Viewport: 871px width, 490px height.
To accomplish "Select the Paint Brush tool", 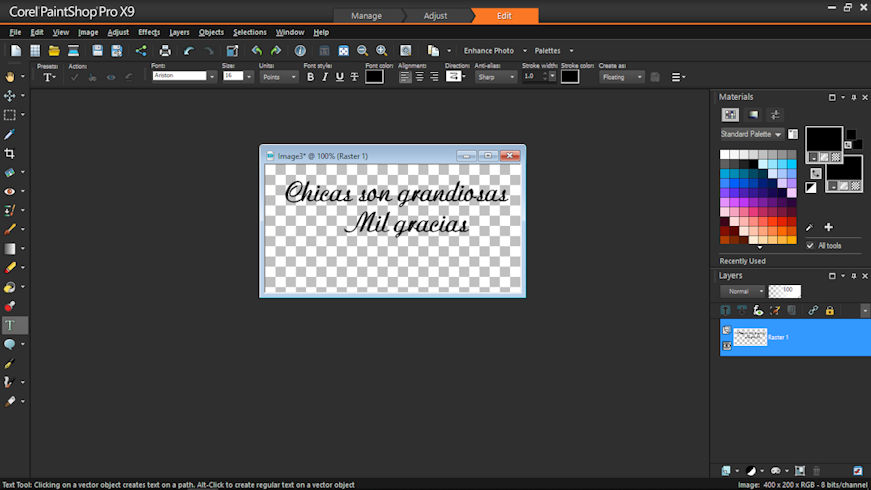I will coord(10,229).
